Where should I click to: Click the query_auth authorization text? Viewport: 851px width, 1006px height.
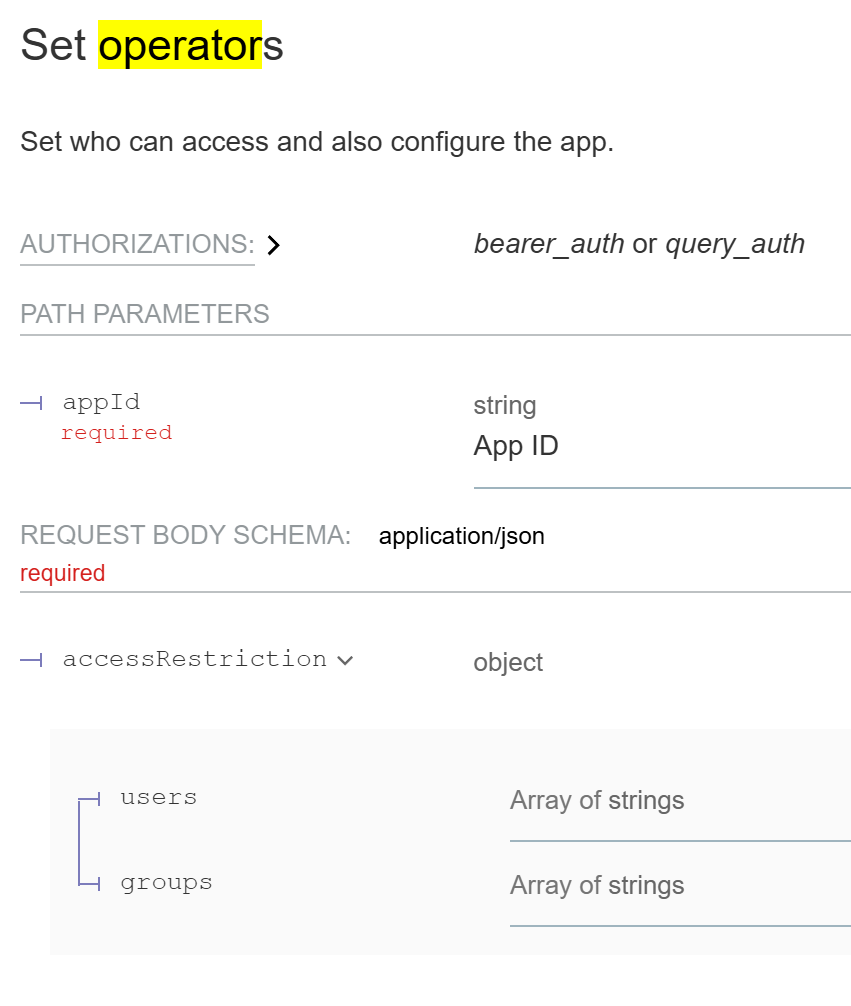(x=735, y=244)
